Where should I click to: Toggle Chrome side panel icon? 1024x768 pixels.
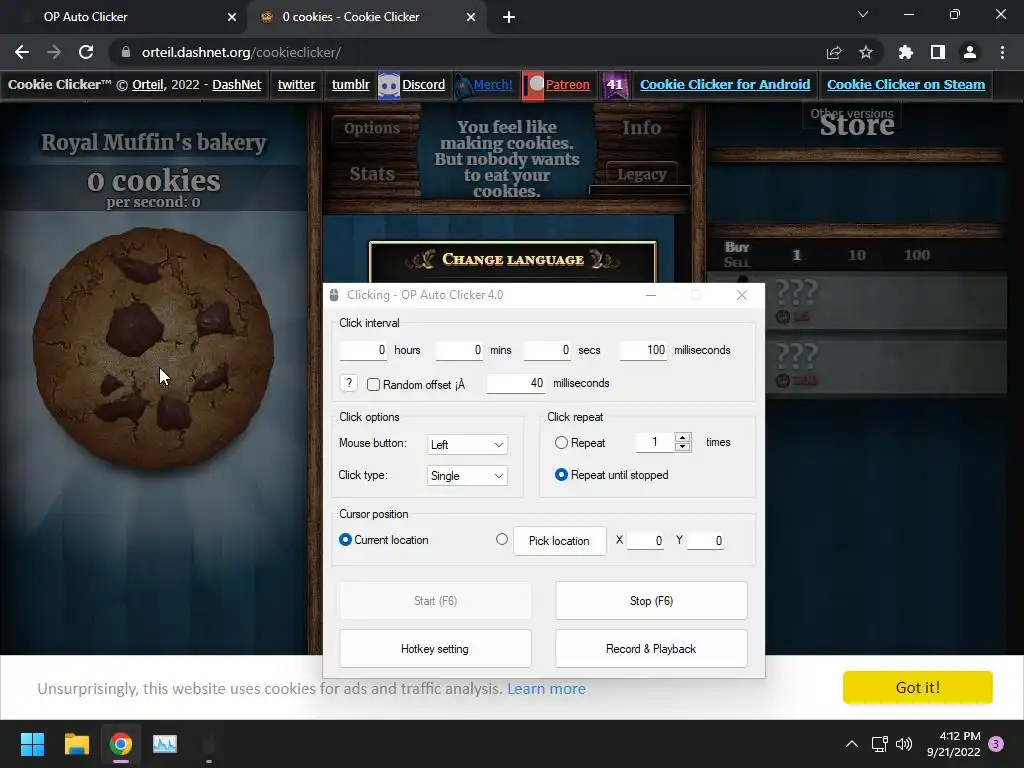coord(938,52)
